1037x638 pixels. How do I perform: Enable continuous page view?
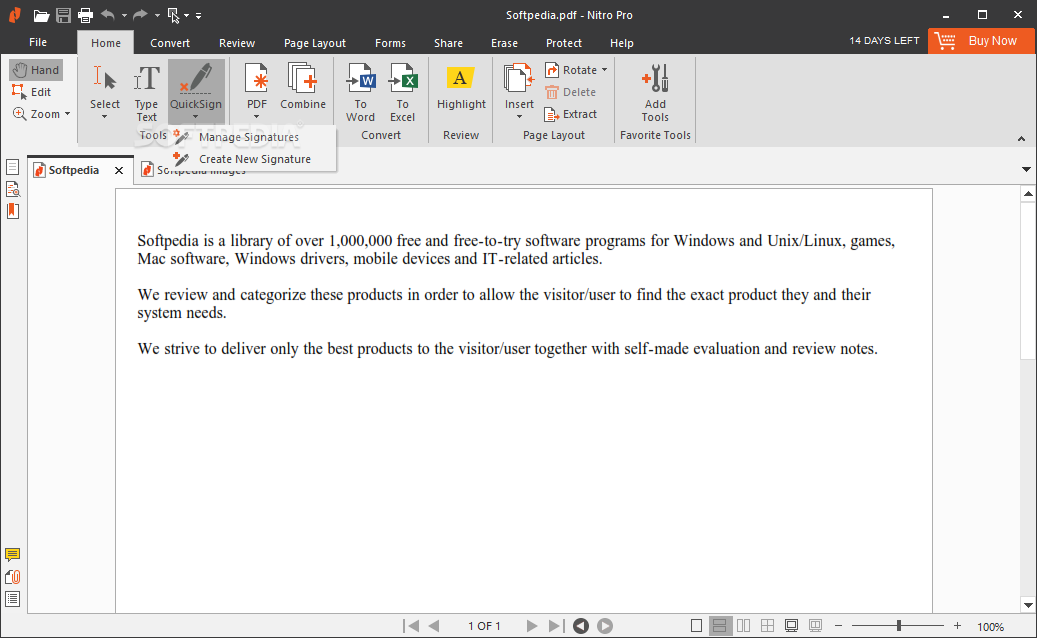tap(720, 625)
